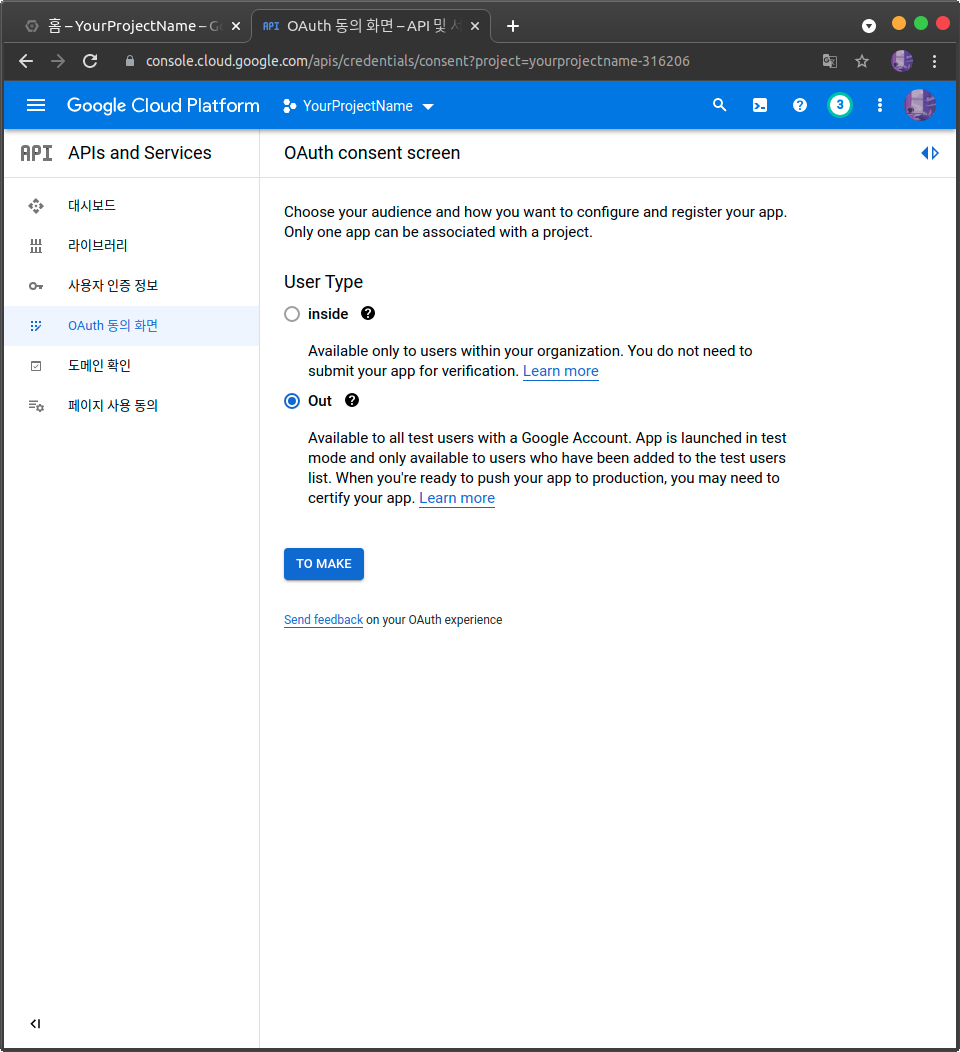Screen dimensions: 960x1052
Task: Collapse the sidebar with bottom arrow icon
Action: point(36,1024)
